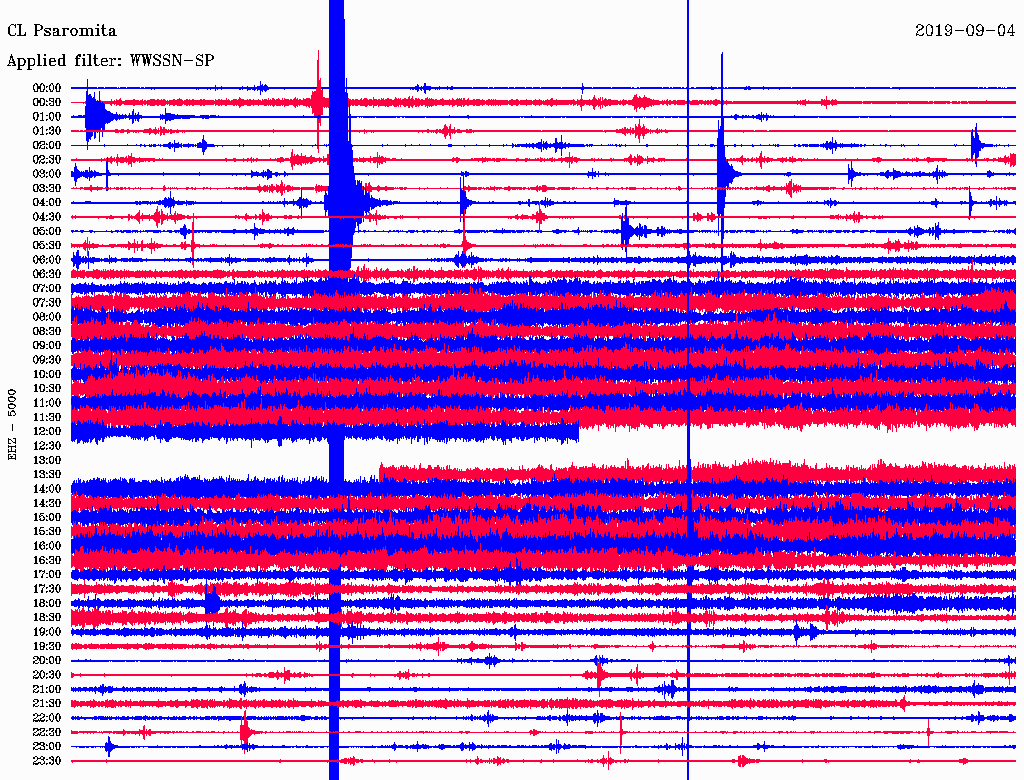The height and width of the screenshot is (780, 1024).
Task: Click the 05:30 time label
Action: click(47, 246)
